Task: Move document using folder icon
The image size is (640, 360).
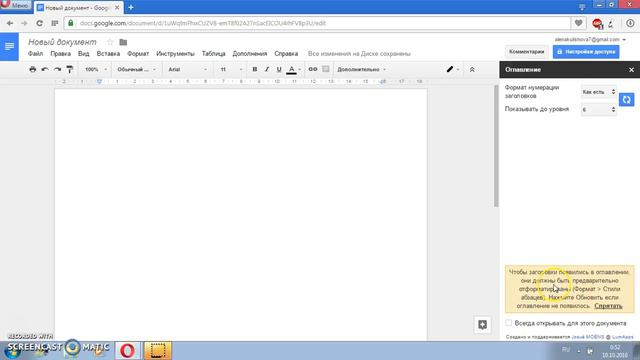Action: click(x=123, y=42)
